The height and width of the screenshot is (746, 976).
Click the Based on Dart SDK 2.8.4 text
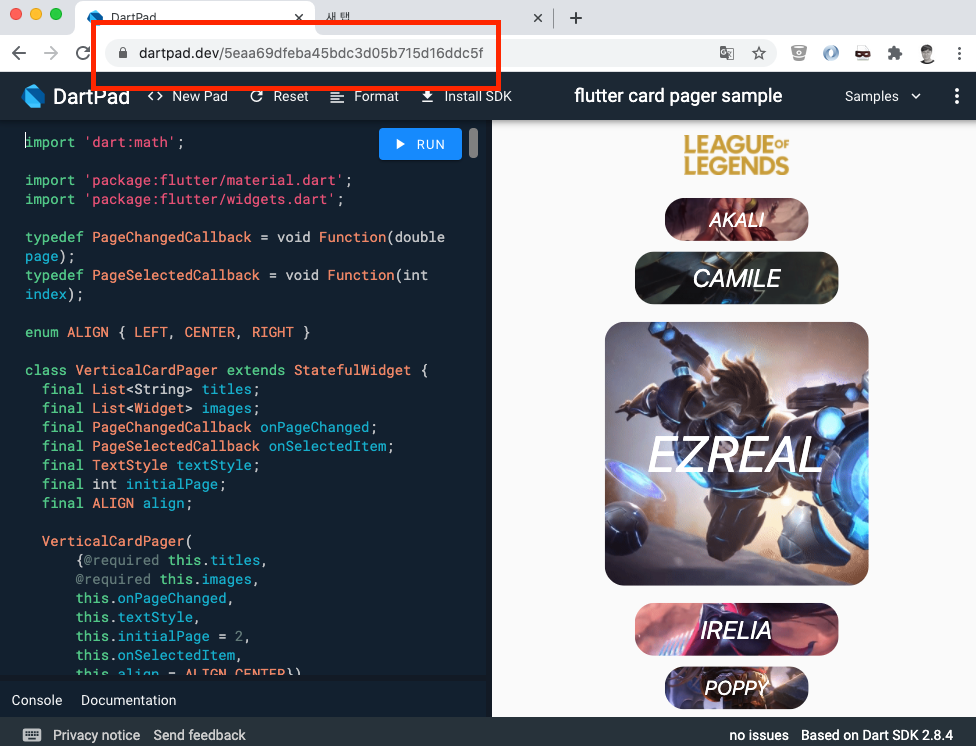(x=876, y=735)
